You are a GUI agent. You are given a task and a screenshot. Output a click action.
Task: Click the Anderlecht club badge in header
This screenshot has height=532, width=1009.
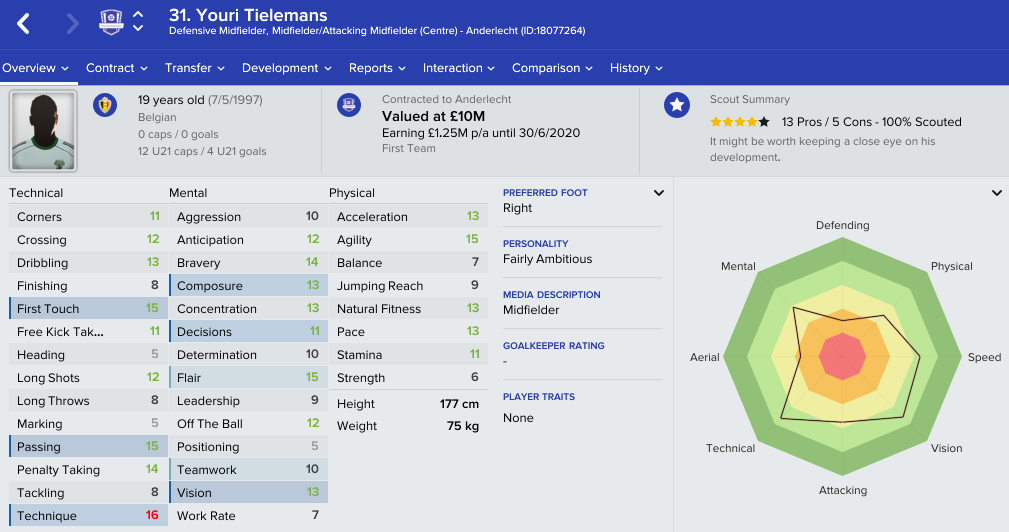[x=111, y=22]
